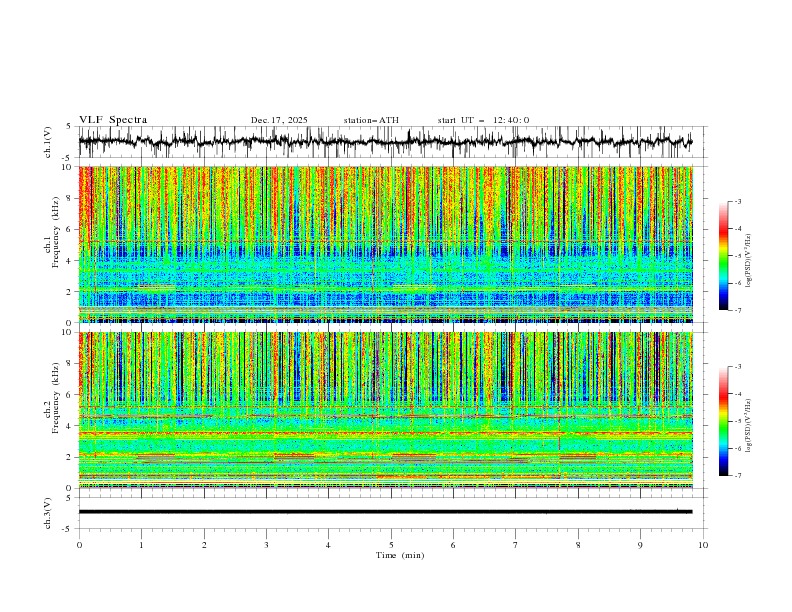792x612 pixels.
Task: Click the time axis tick label '0'
Action: [x=79, y=545]
